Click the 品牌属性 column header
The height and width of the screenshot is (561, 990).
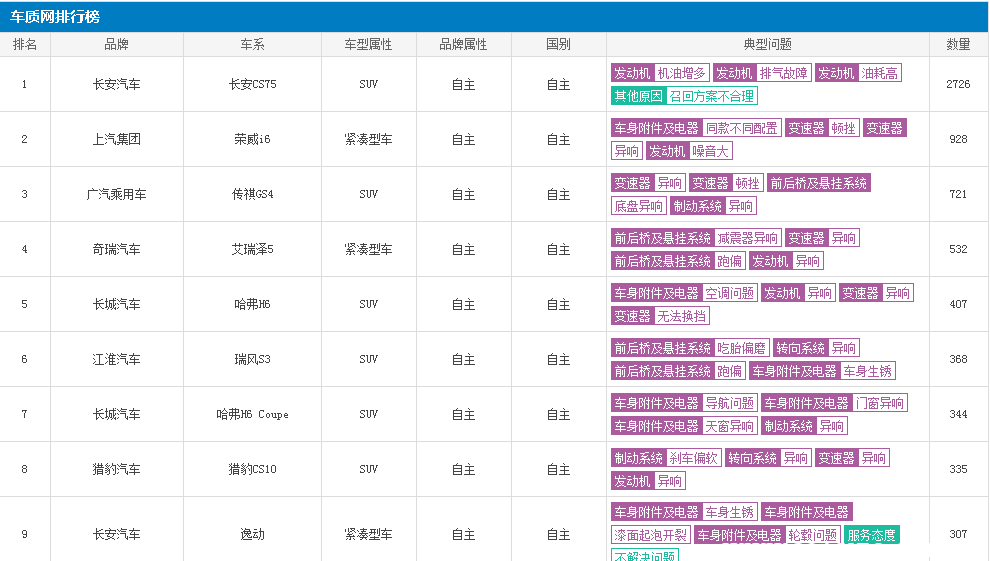[463, 44]
